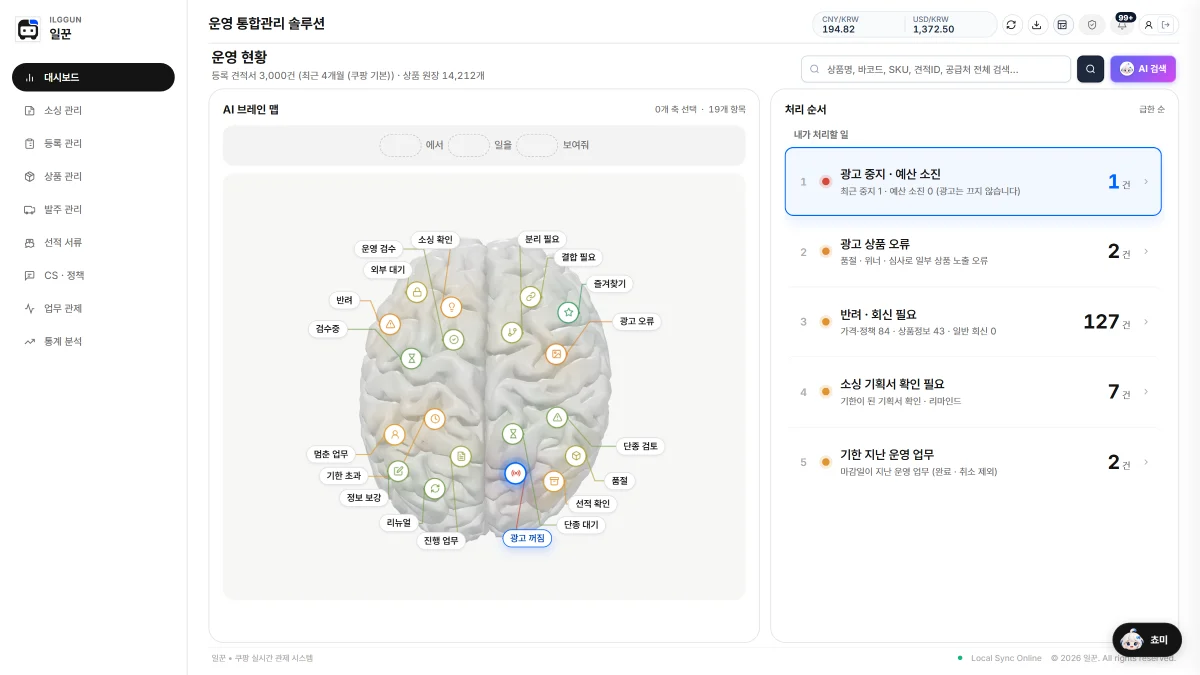Select the pencil edit node on the brain
The image size is (1200, 675).
click(398, 471)
